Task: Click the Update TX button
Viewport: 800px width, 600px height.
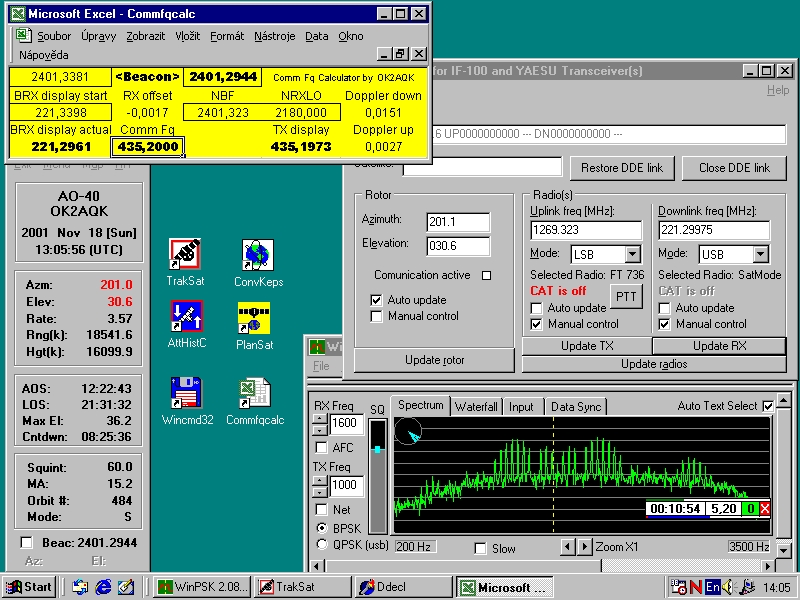Action: 587,346
